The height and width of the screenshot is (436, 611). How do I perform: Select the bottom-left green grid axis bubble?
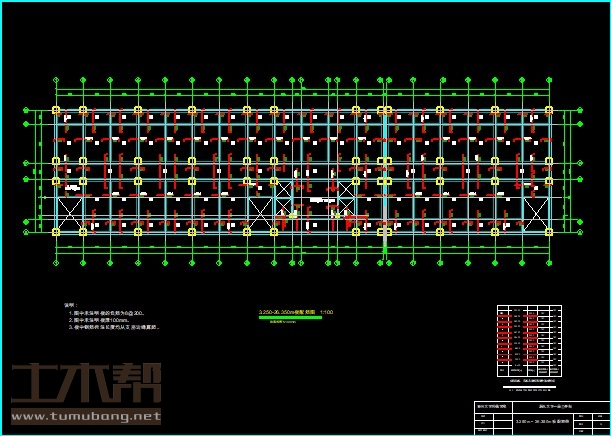pyautogui.click(x=56, y=260)
